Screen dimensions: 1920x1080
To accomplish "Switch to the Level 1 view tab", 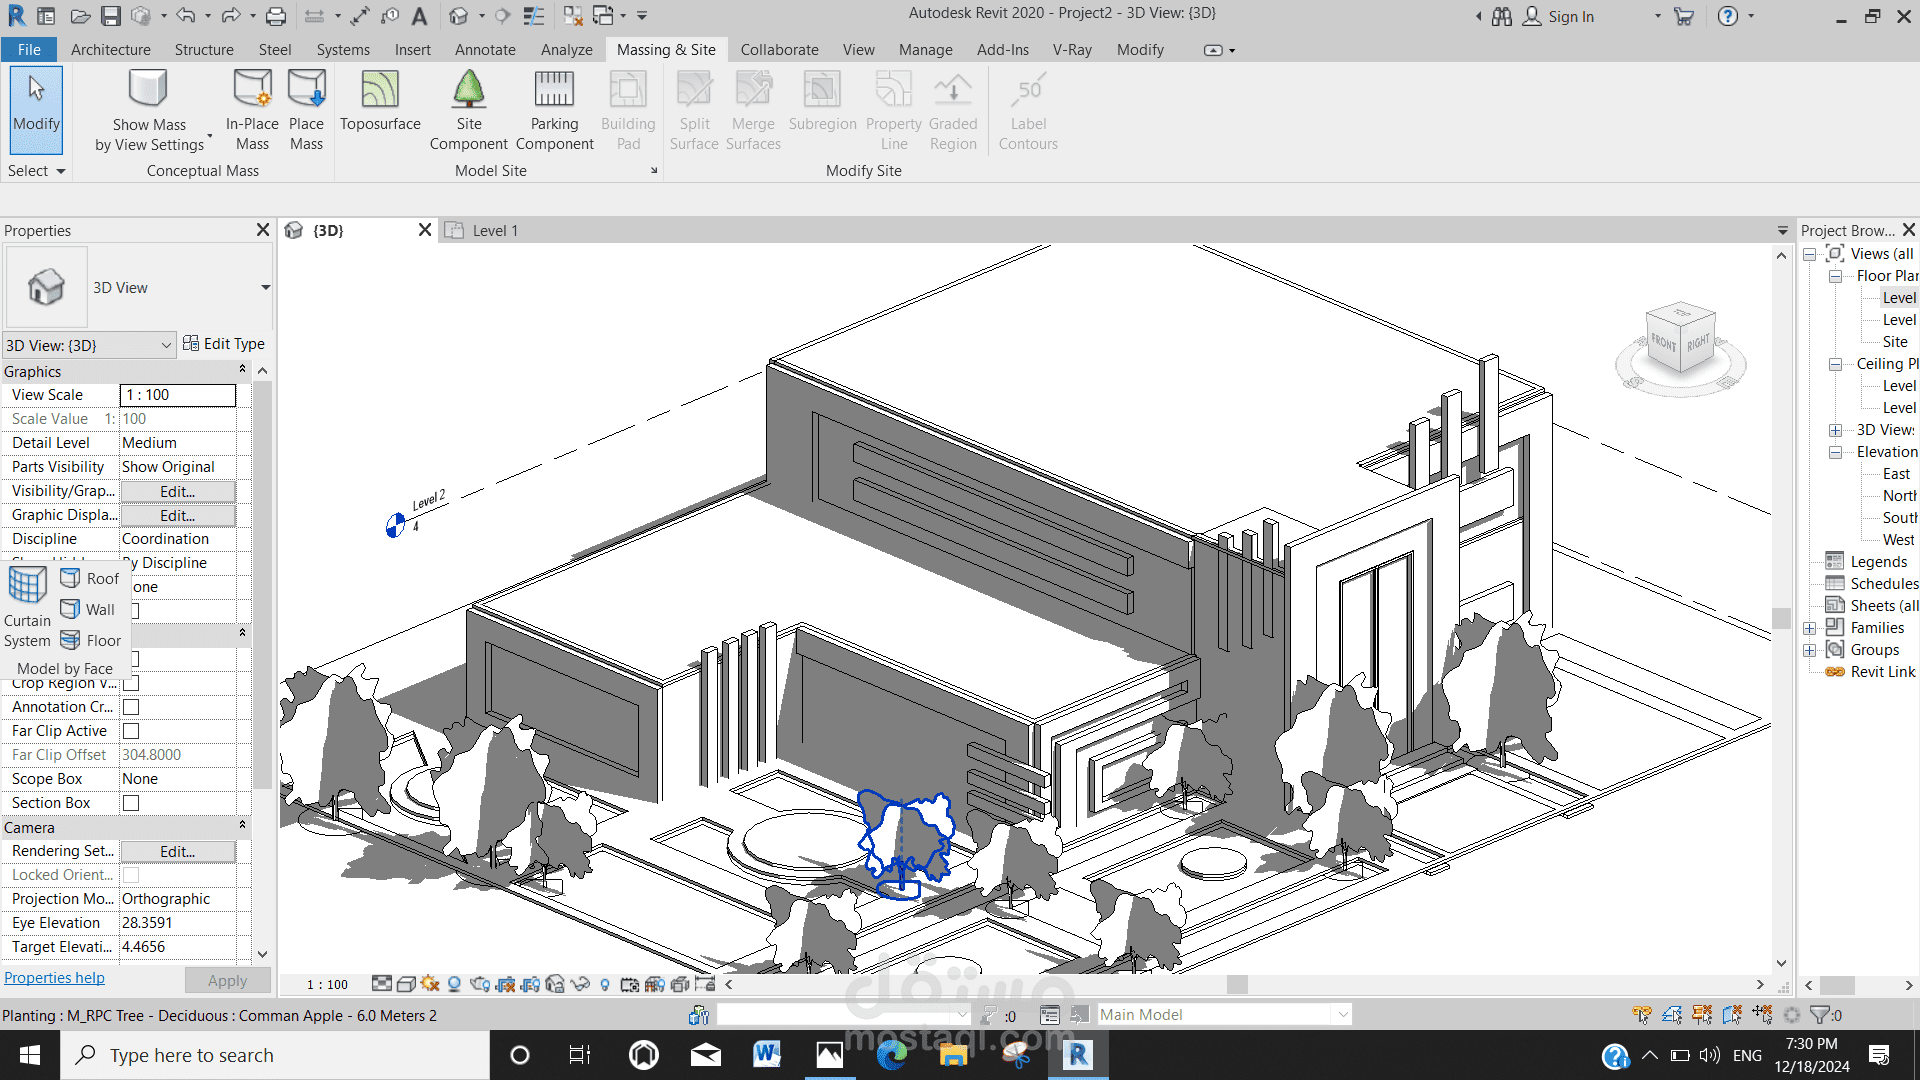I will tap(495, 231).
